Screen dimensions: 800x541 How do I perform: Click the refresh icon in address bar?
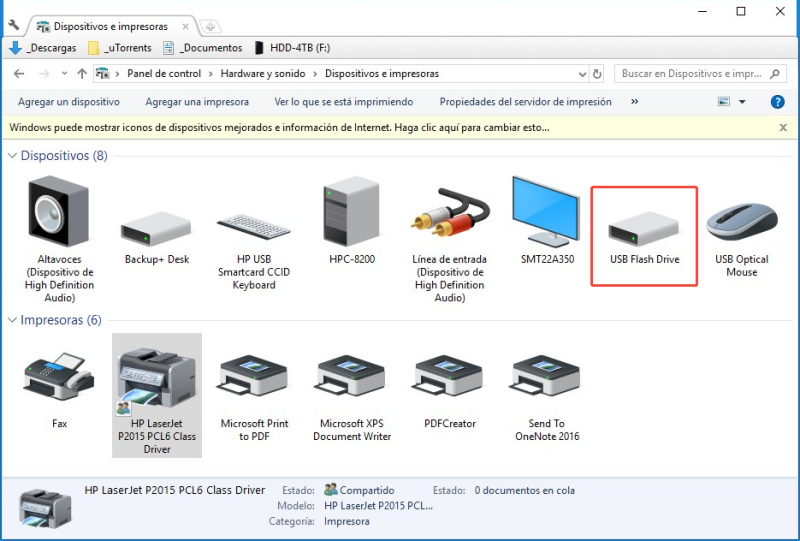click(x=597, y=74)
